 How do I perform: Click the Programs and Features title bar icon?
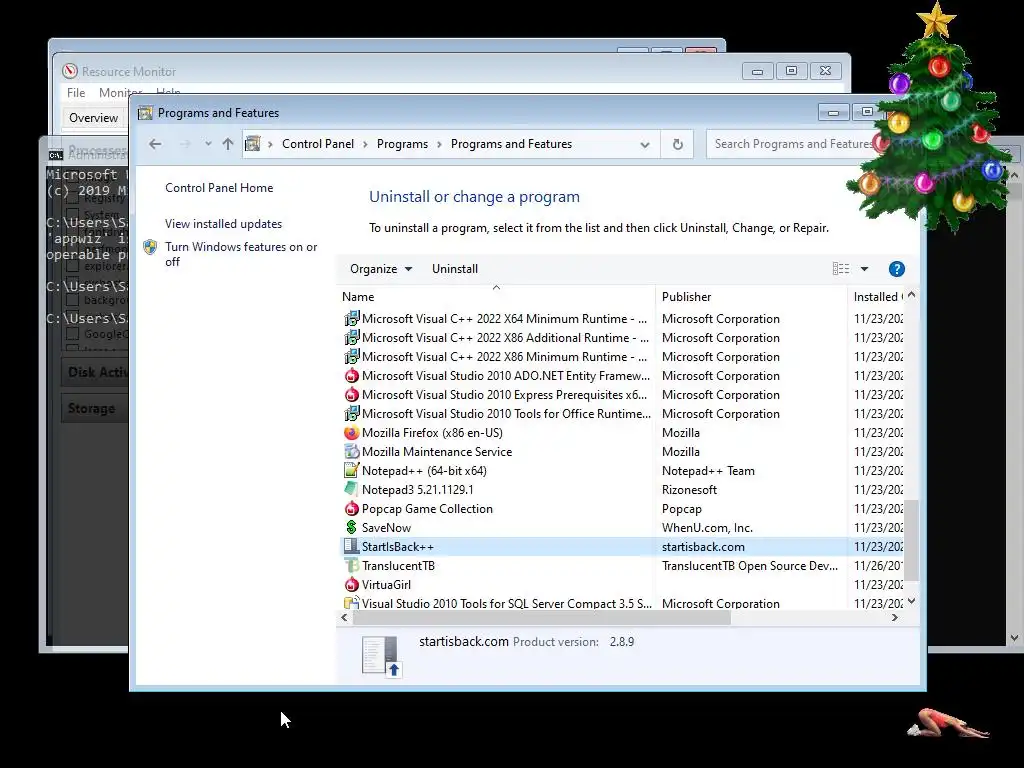pyautogui.click(x=145, y=113)
